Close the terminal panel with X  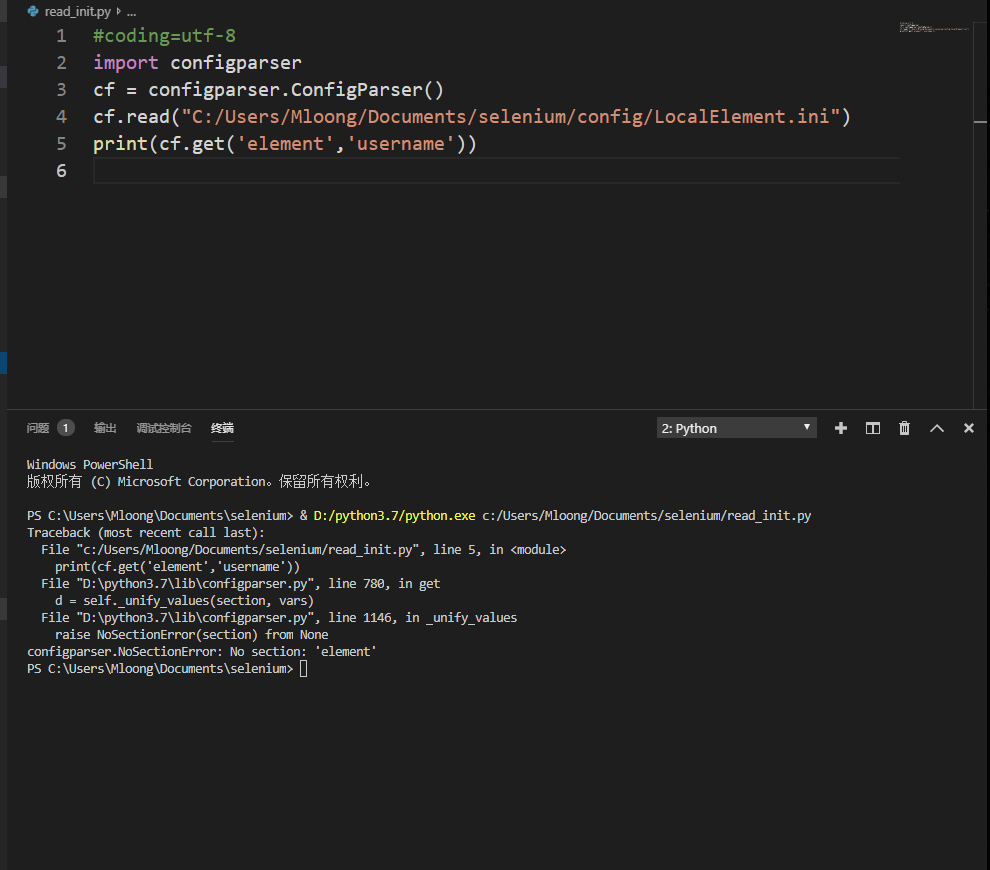click(969, 428)
